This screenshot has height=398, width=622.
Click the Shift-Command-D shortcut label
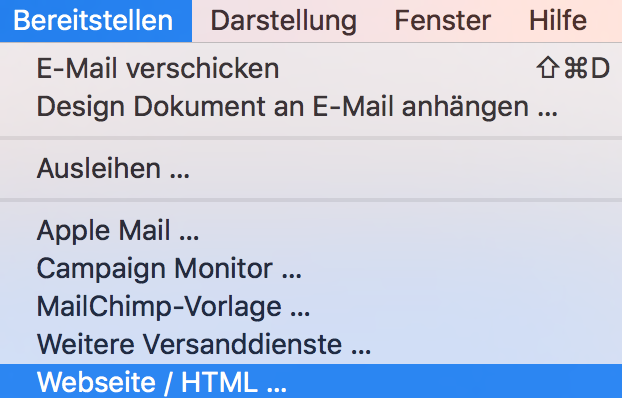[573, 68]
